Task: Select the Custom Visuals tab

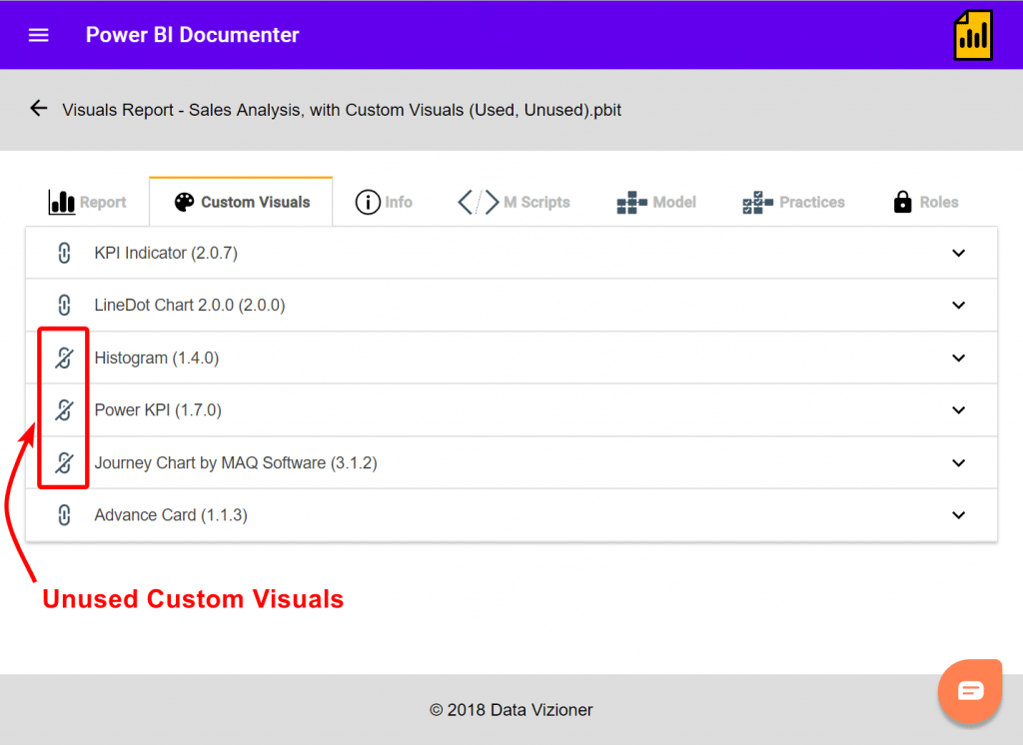Action: coord(241,202)
